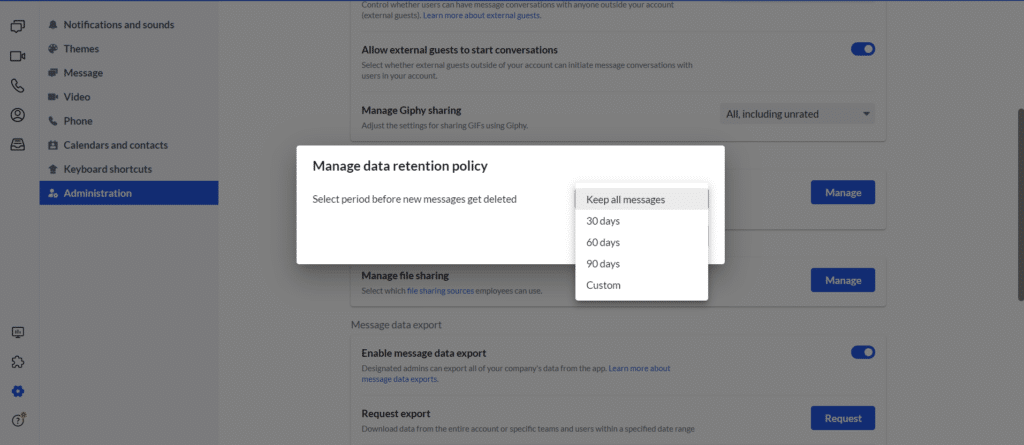Click the inbox tray icon in left rail
The height and width of the screenshot is (445, 1024).
click(x=17, y=145)
